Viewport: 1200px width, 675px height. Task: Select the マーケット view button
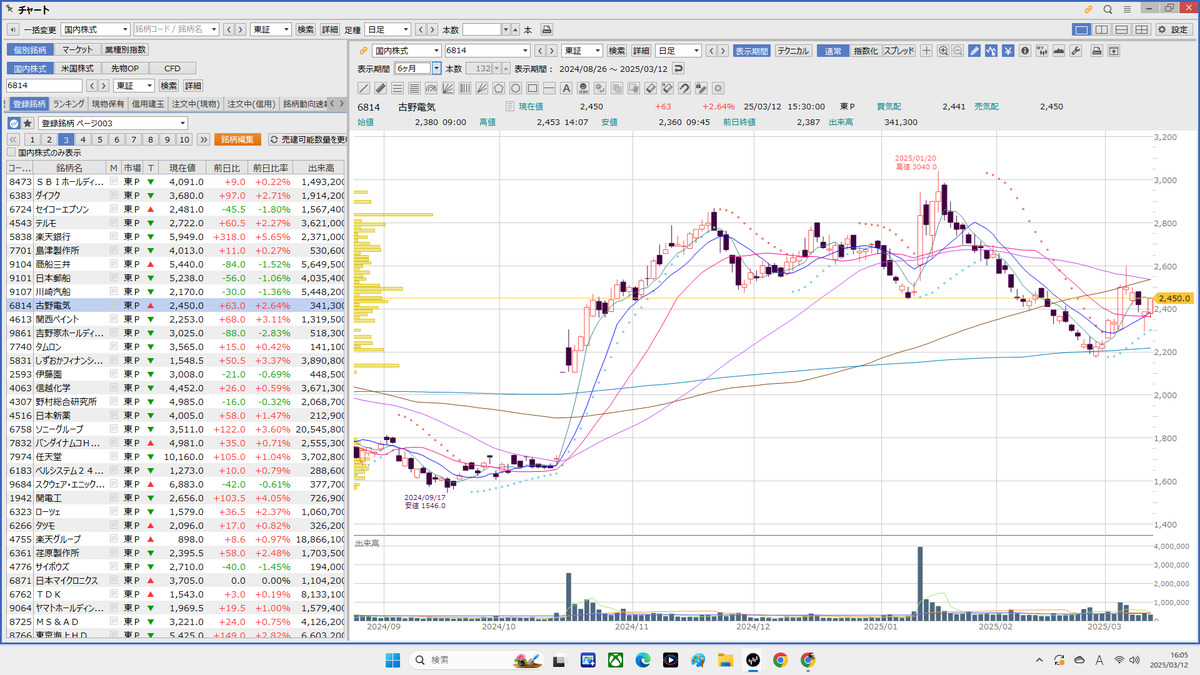pyautogui.click(x=77, y=49)
